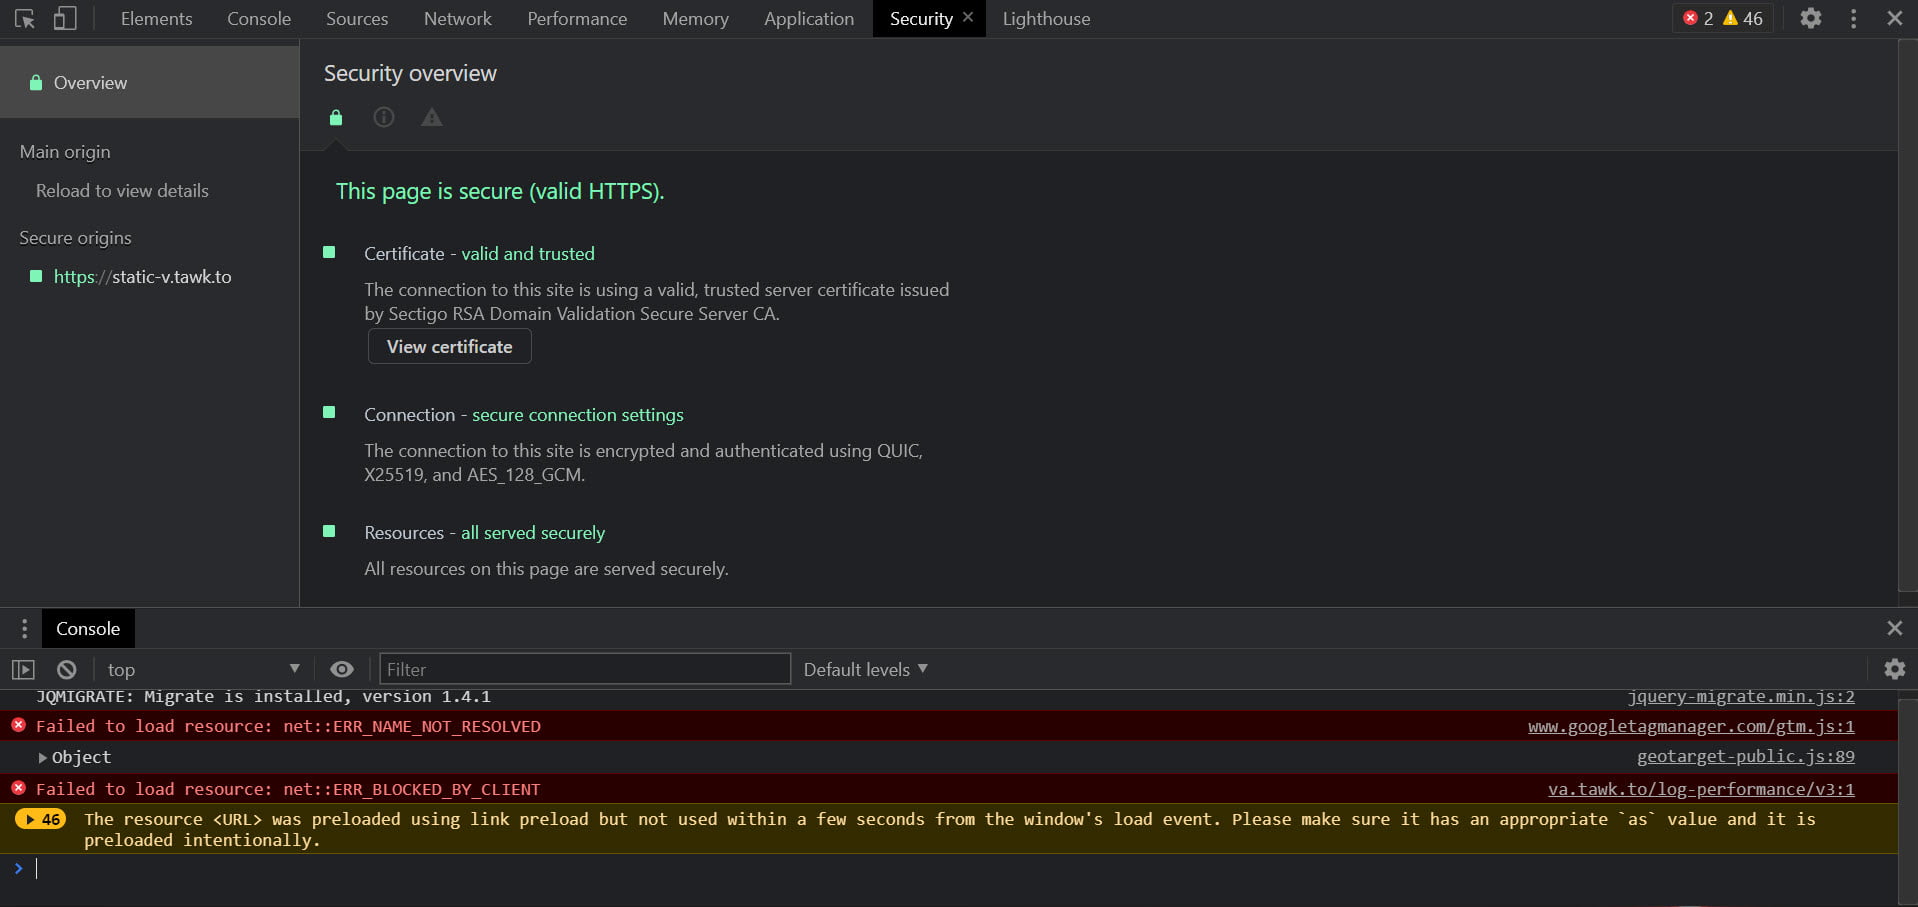
Task: Switch to the Lighthouse tab
Action: (x=1046, y=19)
